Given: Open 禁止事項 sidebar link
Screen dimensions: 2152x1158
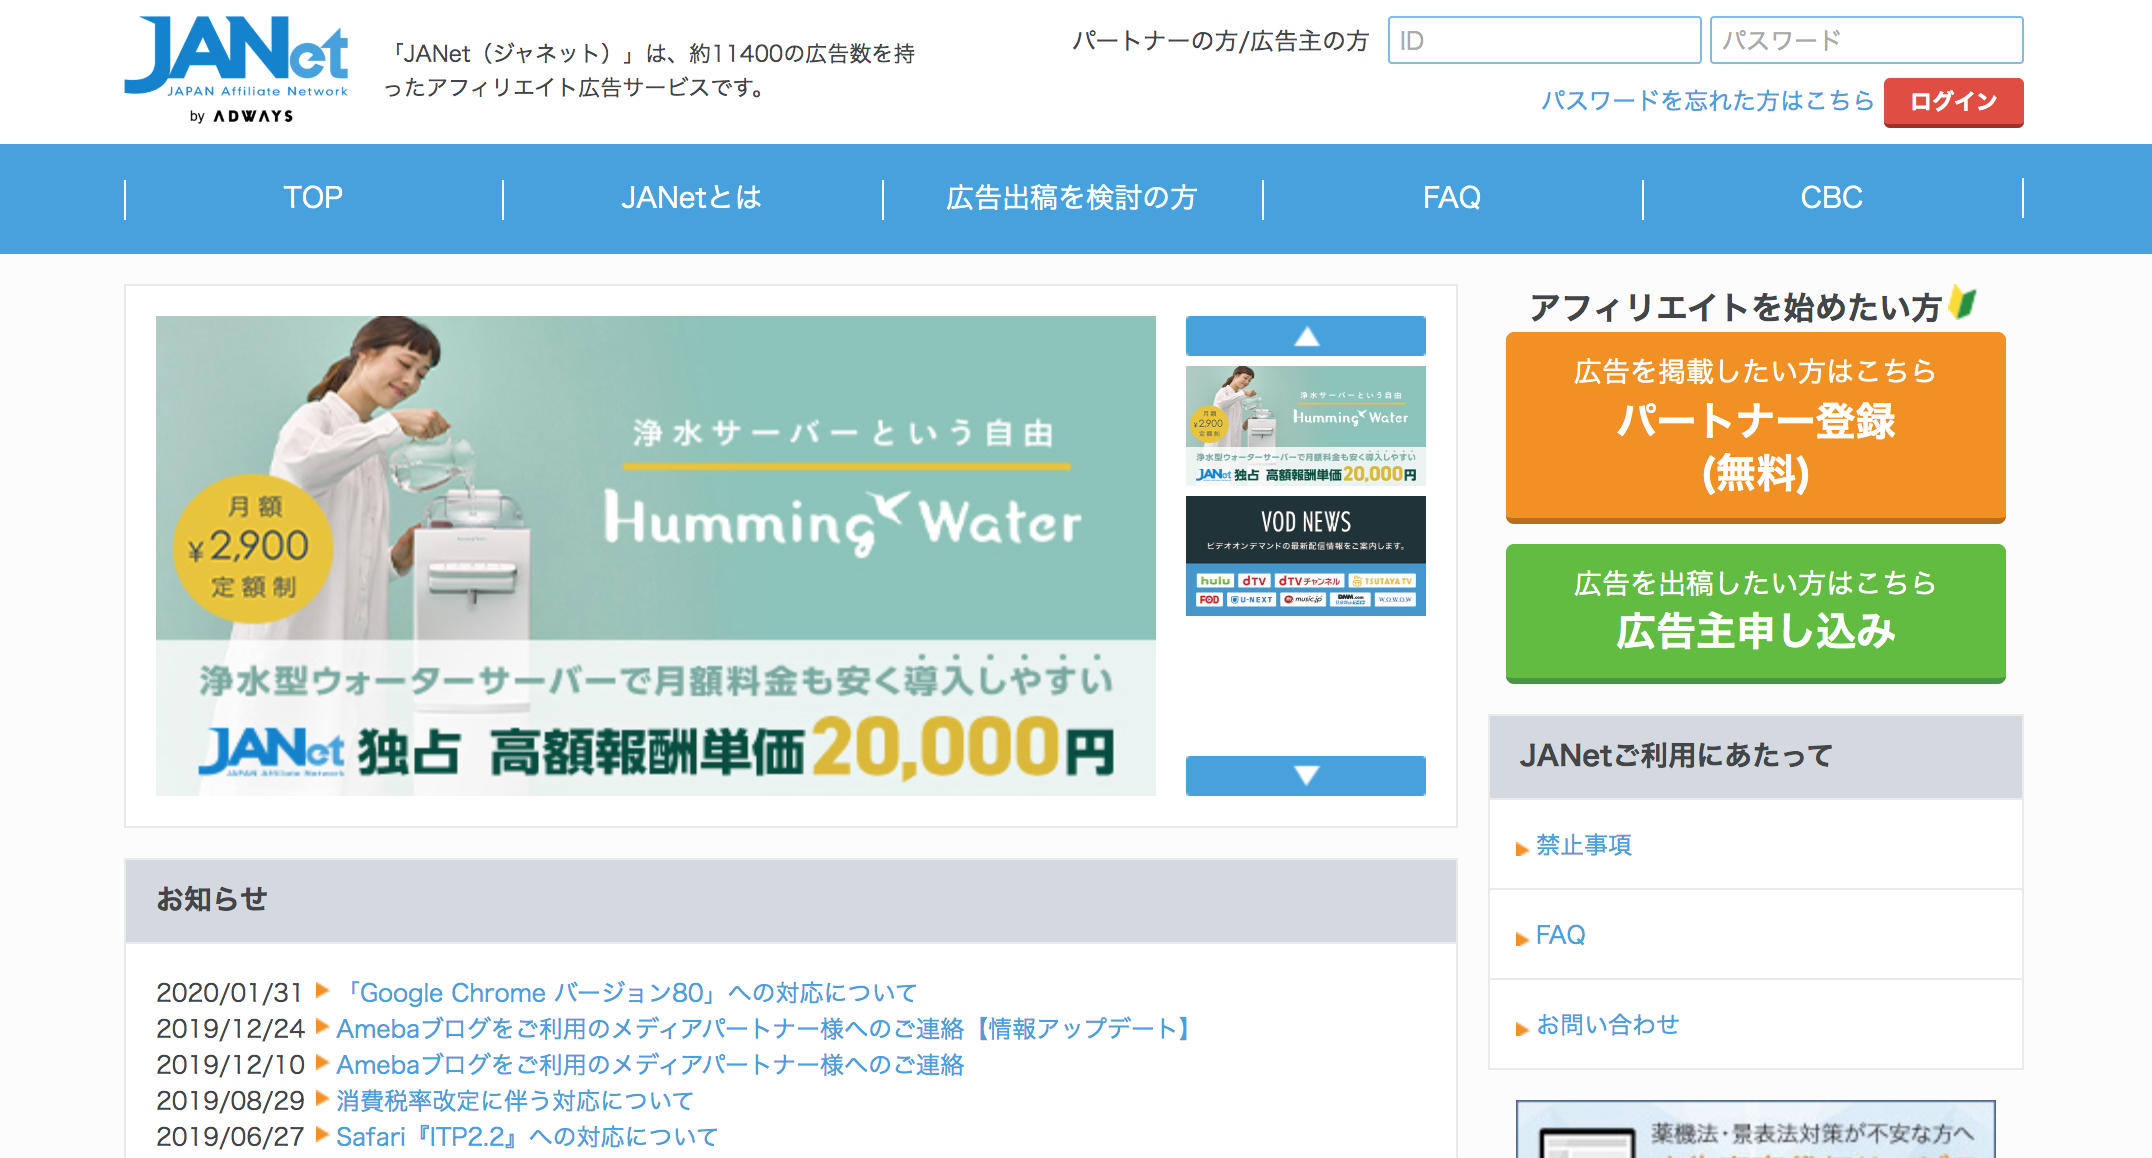Looking at the screenshot, I should click(1583, 845).
